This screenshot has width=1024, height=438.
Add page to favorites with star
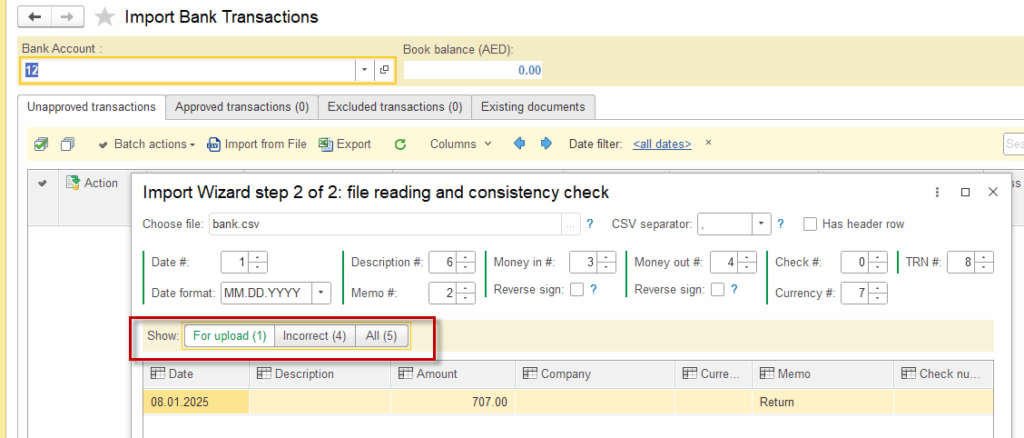coord(104,17)
